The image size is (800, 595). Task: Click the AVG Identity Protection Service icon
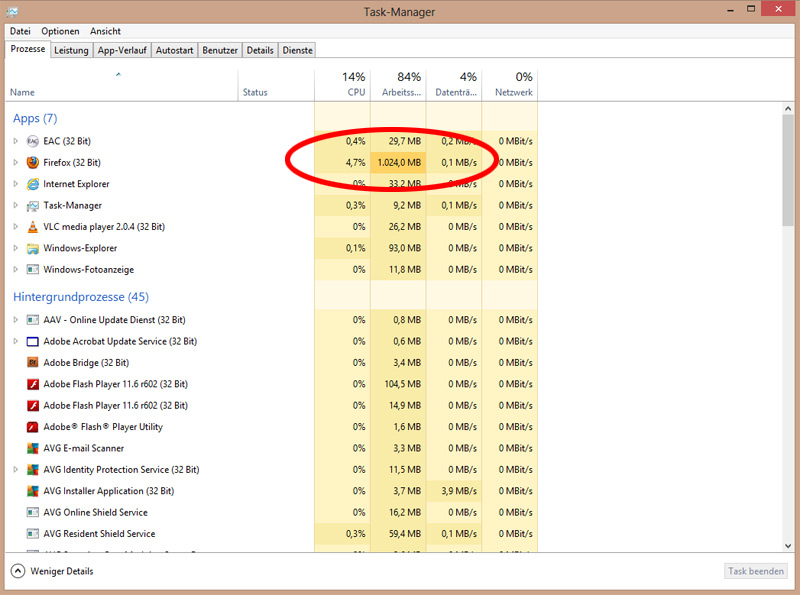pyautogui.click(x=33, y=470)
